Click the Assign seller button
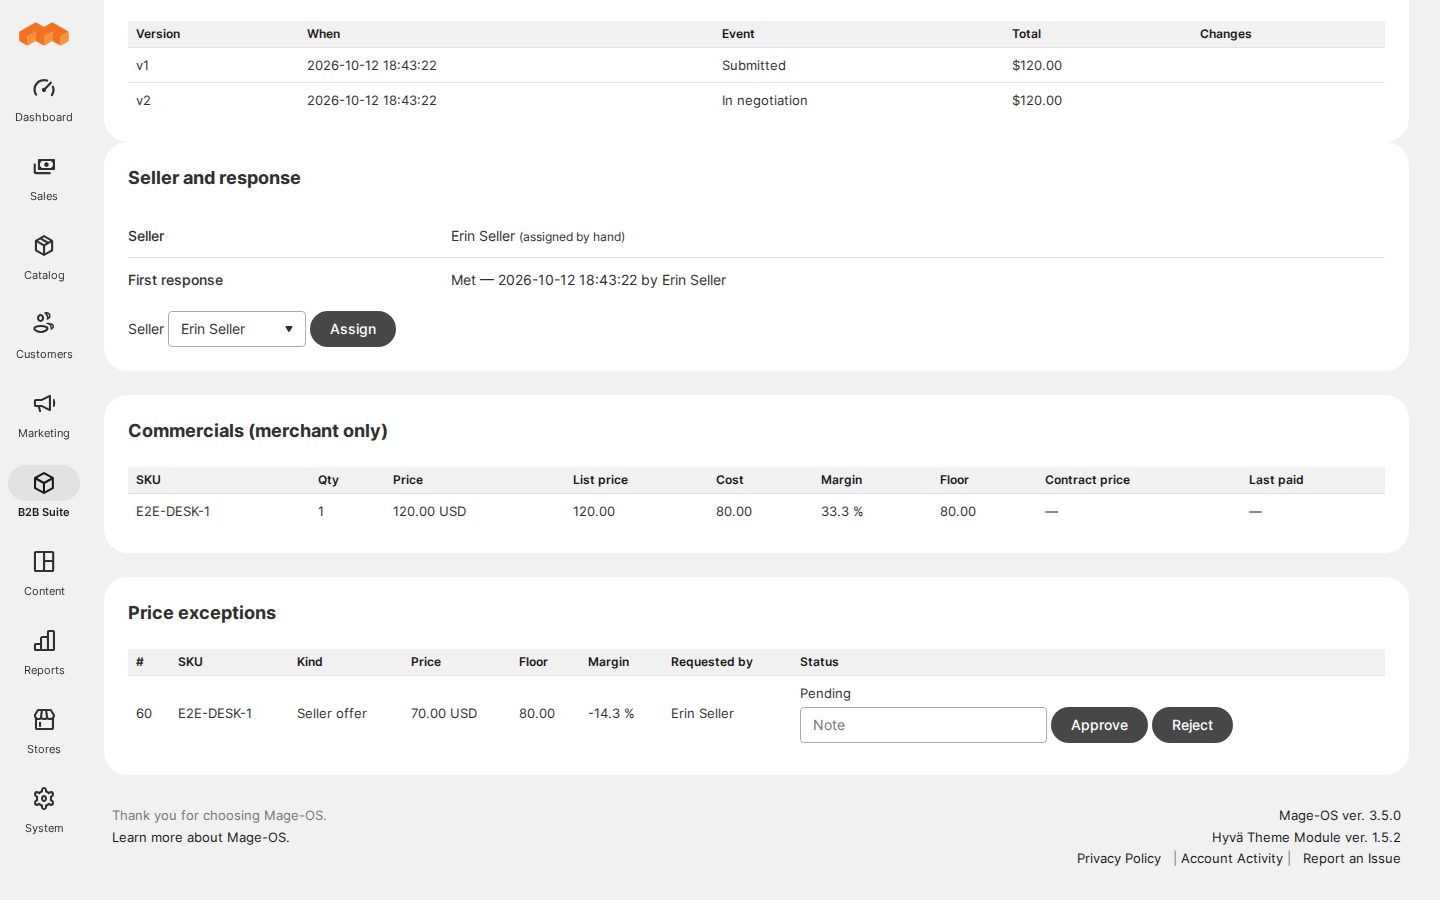 point(353,329)
